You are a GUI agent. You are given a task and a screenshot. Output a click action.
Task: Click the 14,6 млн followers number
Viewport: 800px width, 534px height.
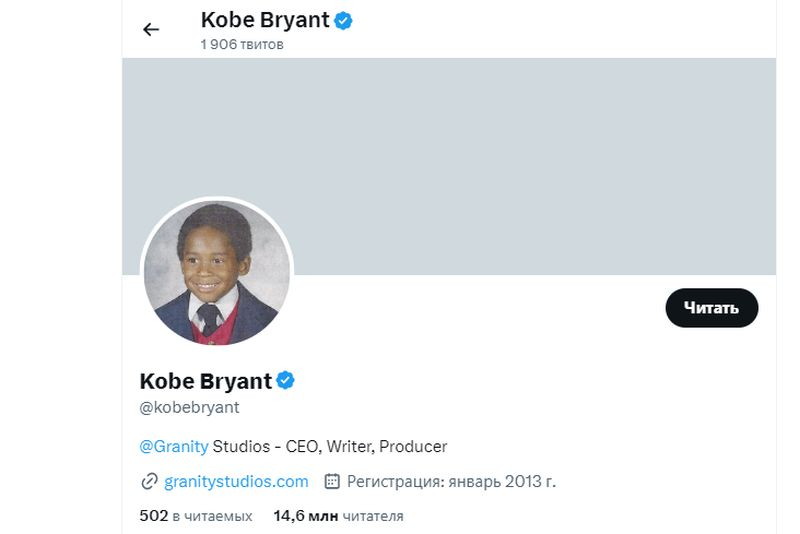pyautogui.click(x=305, y=516)
